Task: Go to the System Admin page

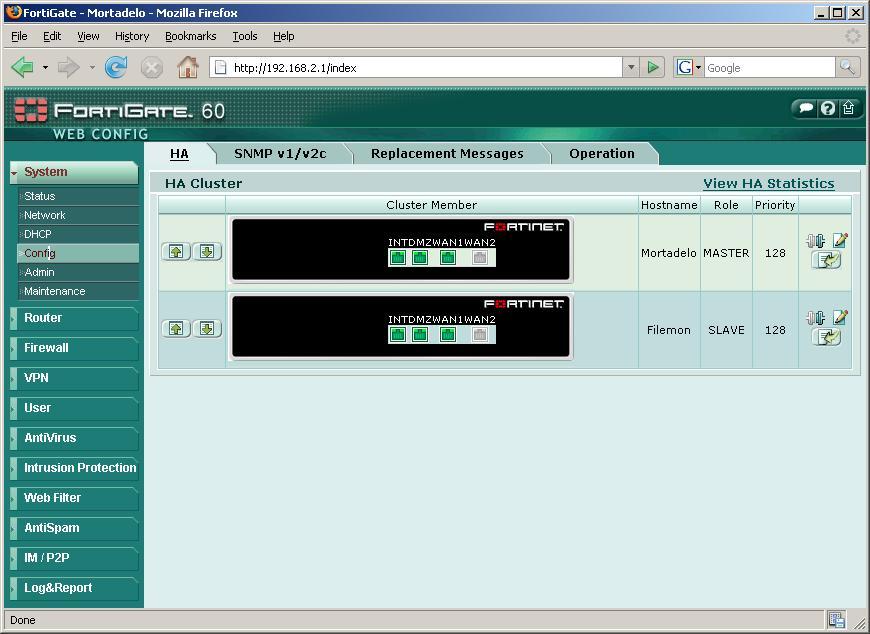Action: (78, 272)
